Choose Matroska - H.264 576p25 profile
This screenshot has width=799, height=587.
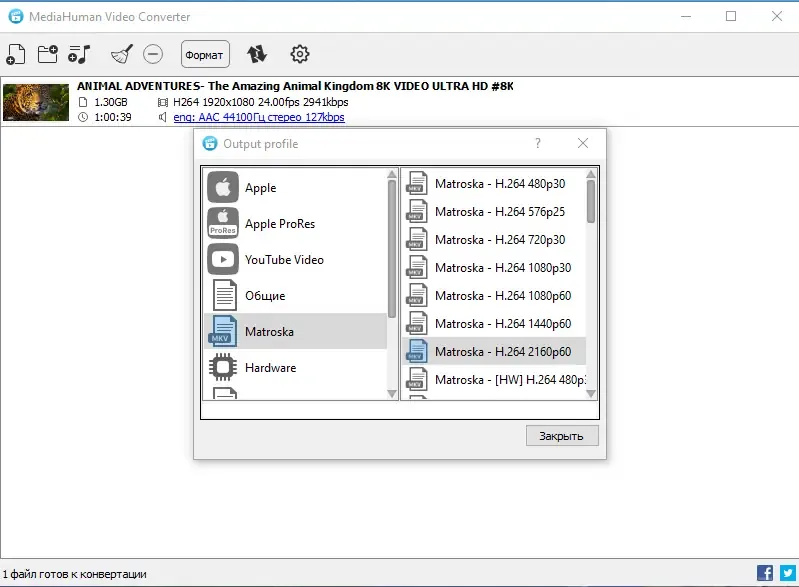494,211
